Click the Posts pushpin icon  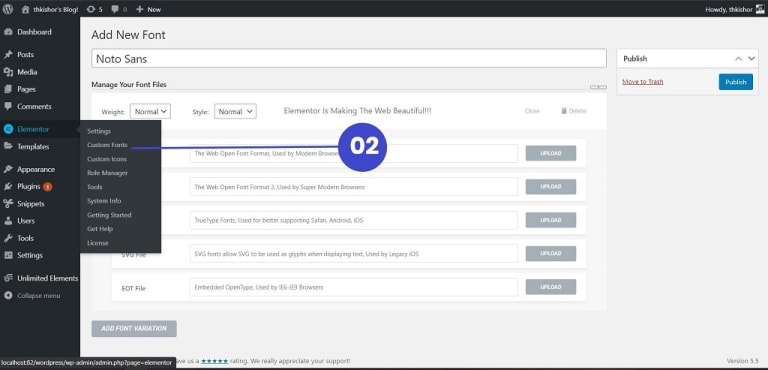pyautogui.click(x=8, y=54)
